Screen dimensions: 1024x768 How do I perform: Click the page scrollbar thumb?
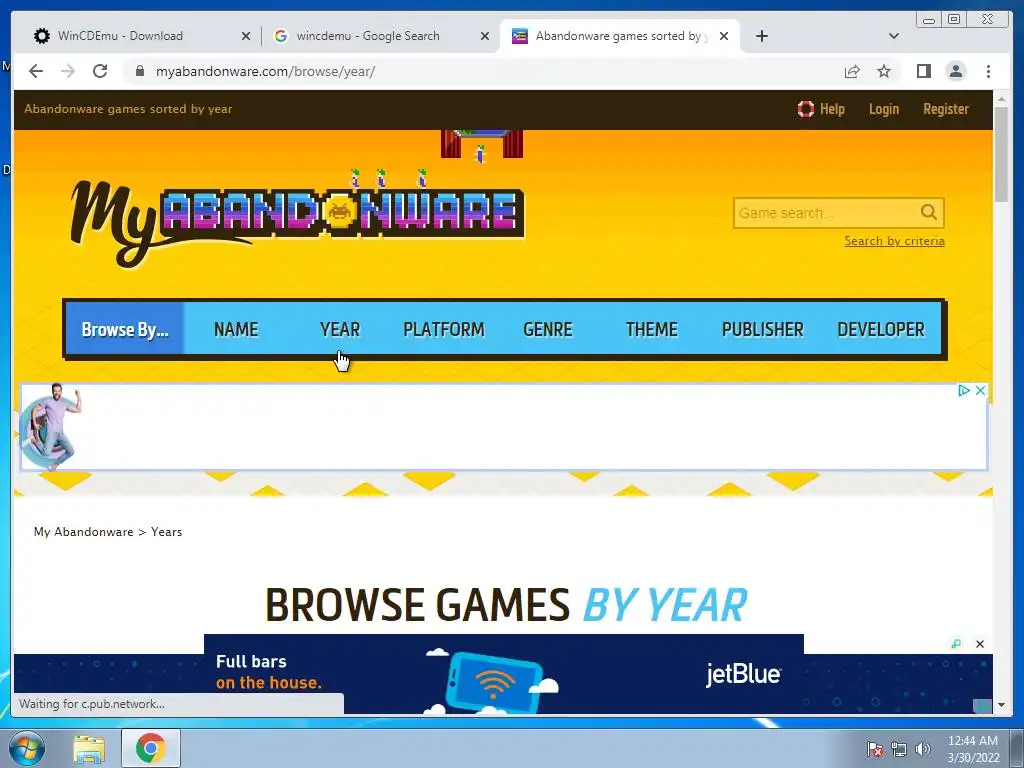[x=1000, y=153]
